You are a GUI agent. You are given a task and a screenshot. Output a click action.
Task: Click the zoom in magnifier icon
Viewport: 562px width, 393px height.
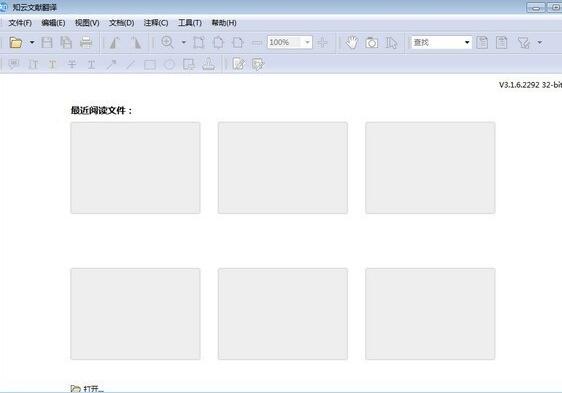[167, 42]
